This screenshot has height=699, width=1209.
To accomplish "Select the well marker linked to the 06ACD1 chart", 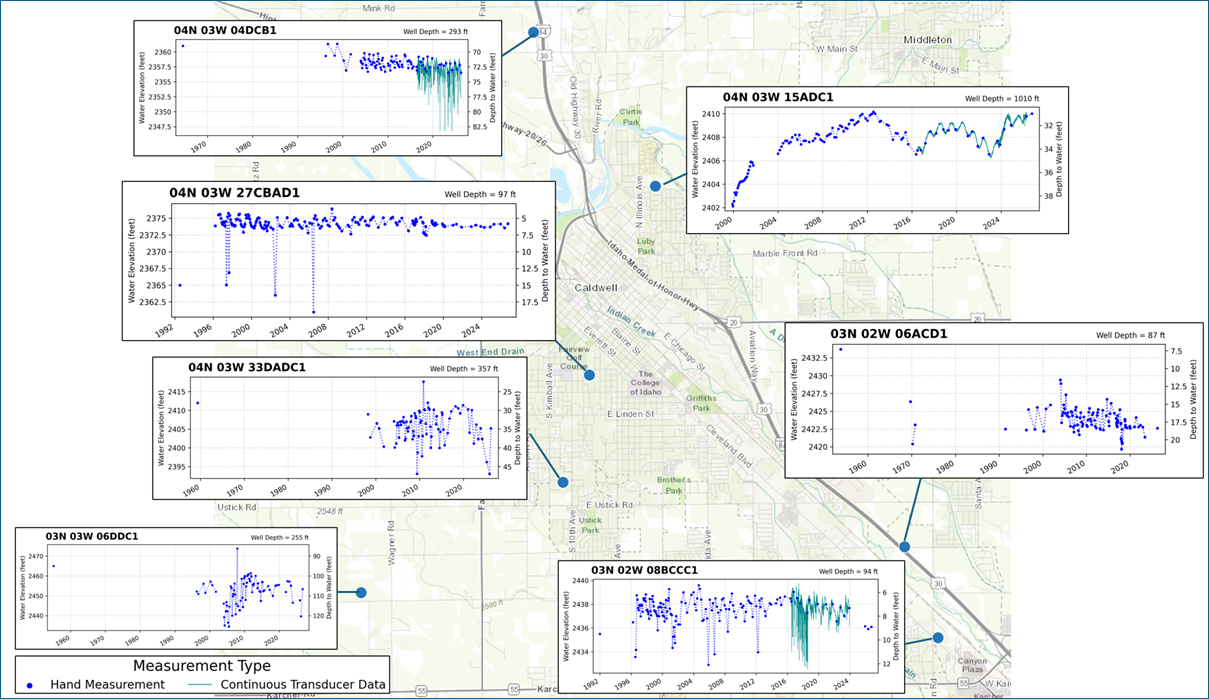I will 904,547.
